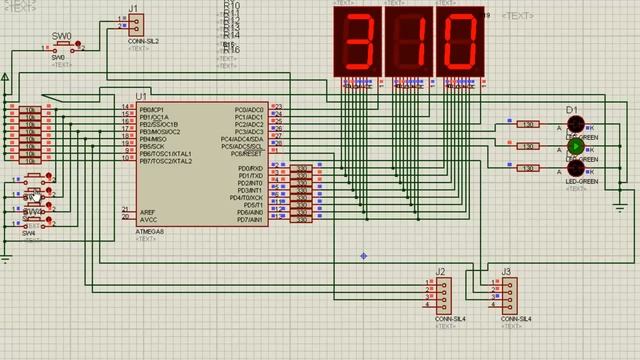
Task: Toggle the top stacked switch's red latch dot
Action: [49, 176]
